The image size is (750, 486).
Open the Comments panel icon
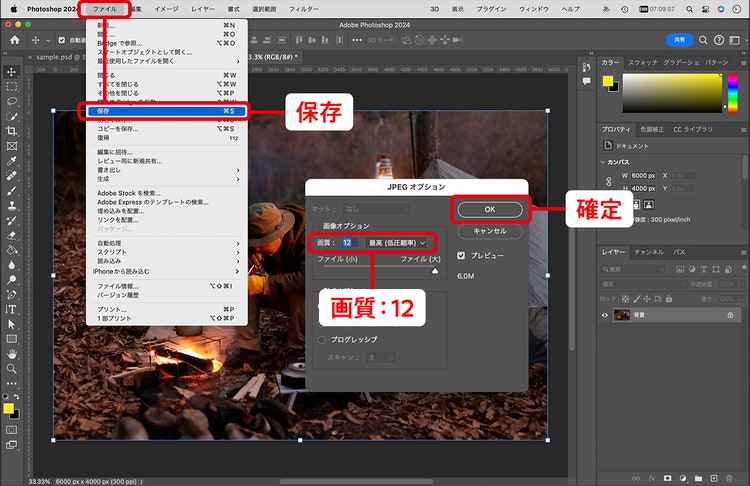586,81
